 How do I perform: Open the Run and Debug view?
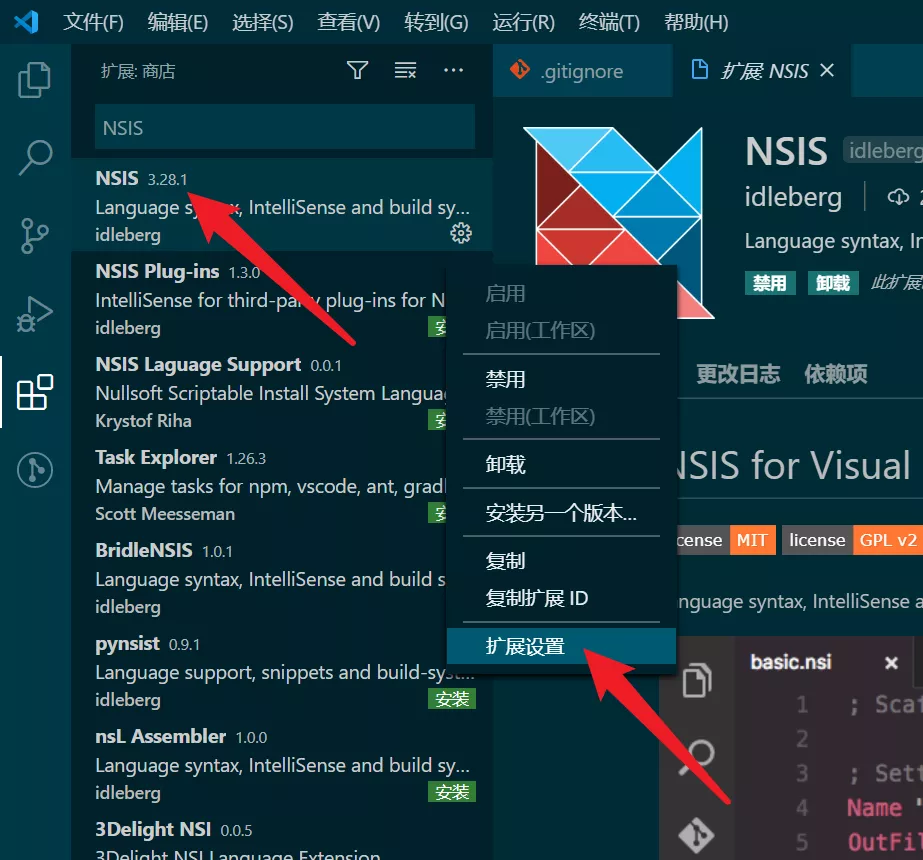[x=34, y=314]
